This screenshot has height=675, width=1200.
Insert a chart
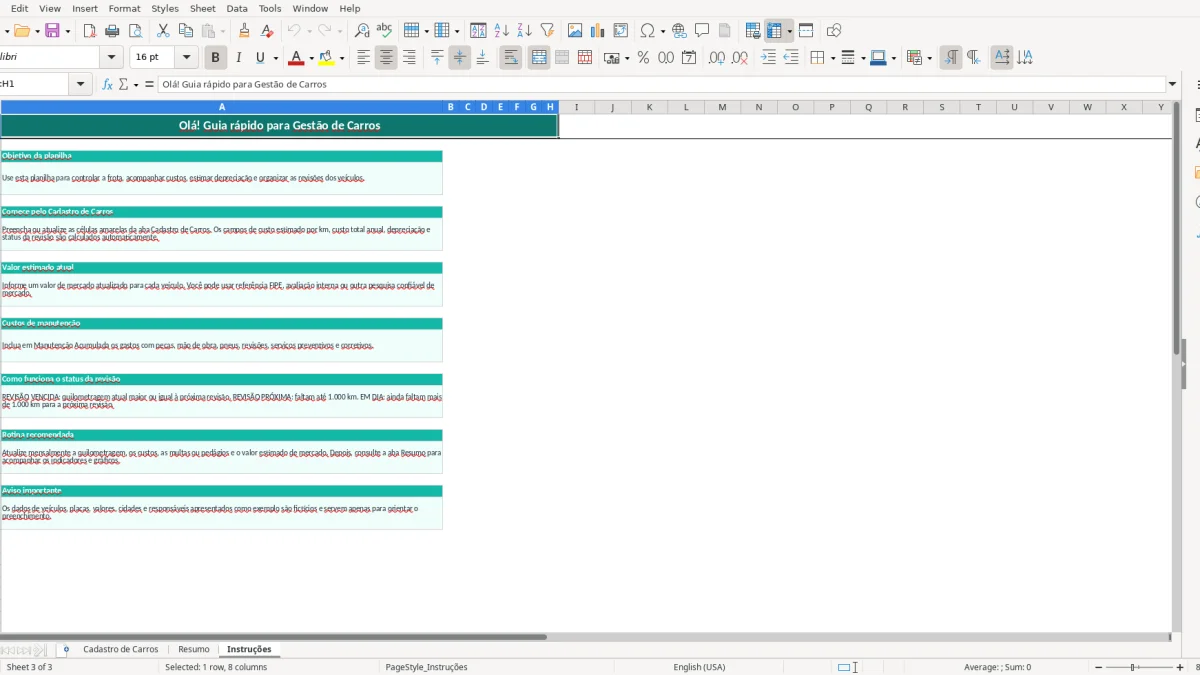pos(598,31)
